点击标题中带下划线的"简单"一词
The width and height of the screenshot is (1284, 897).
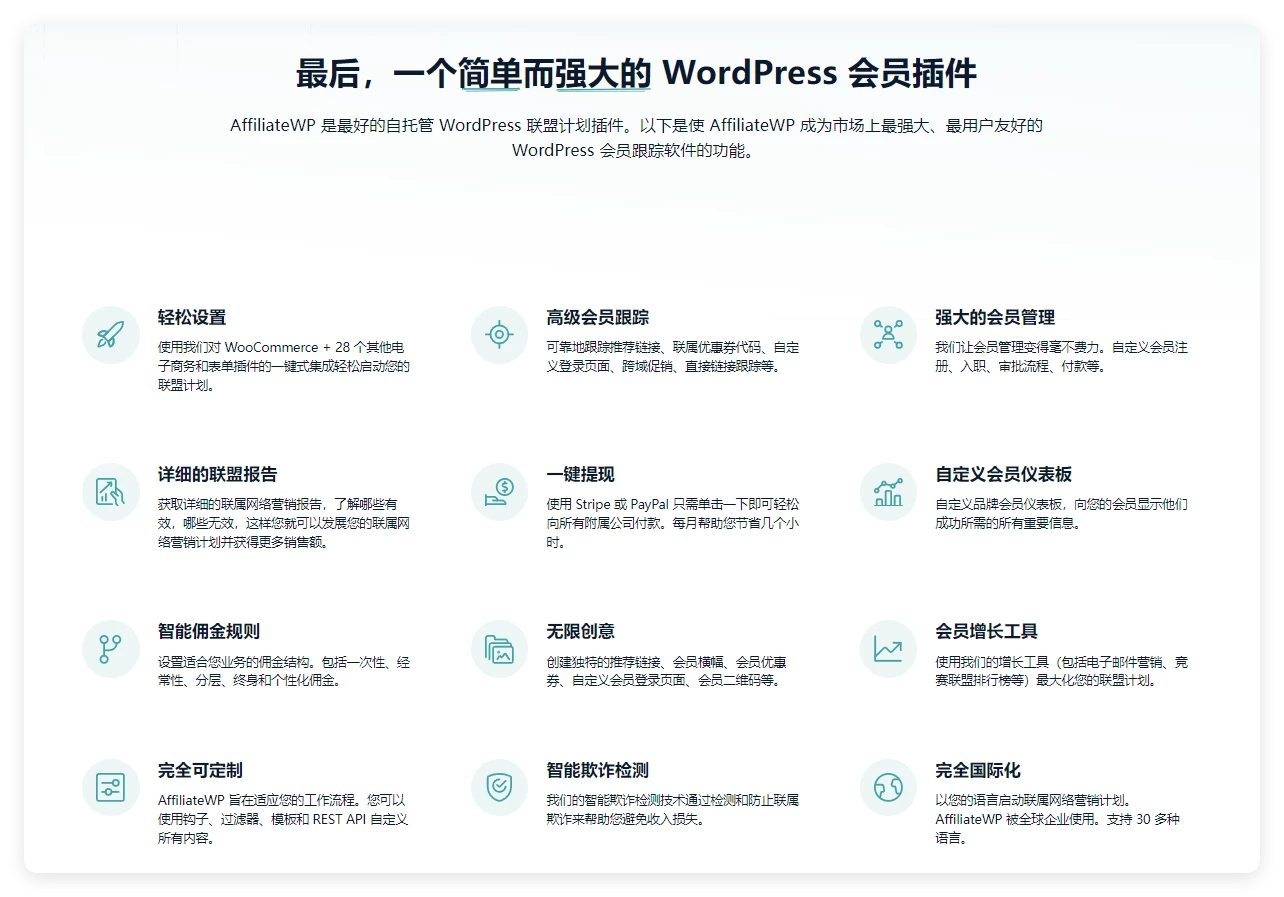[490, 73]
